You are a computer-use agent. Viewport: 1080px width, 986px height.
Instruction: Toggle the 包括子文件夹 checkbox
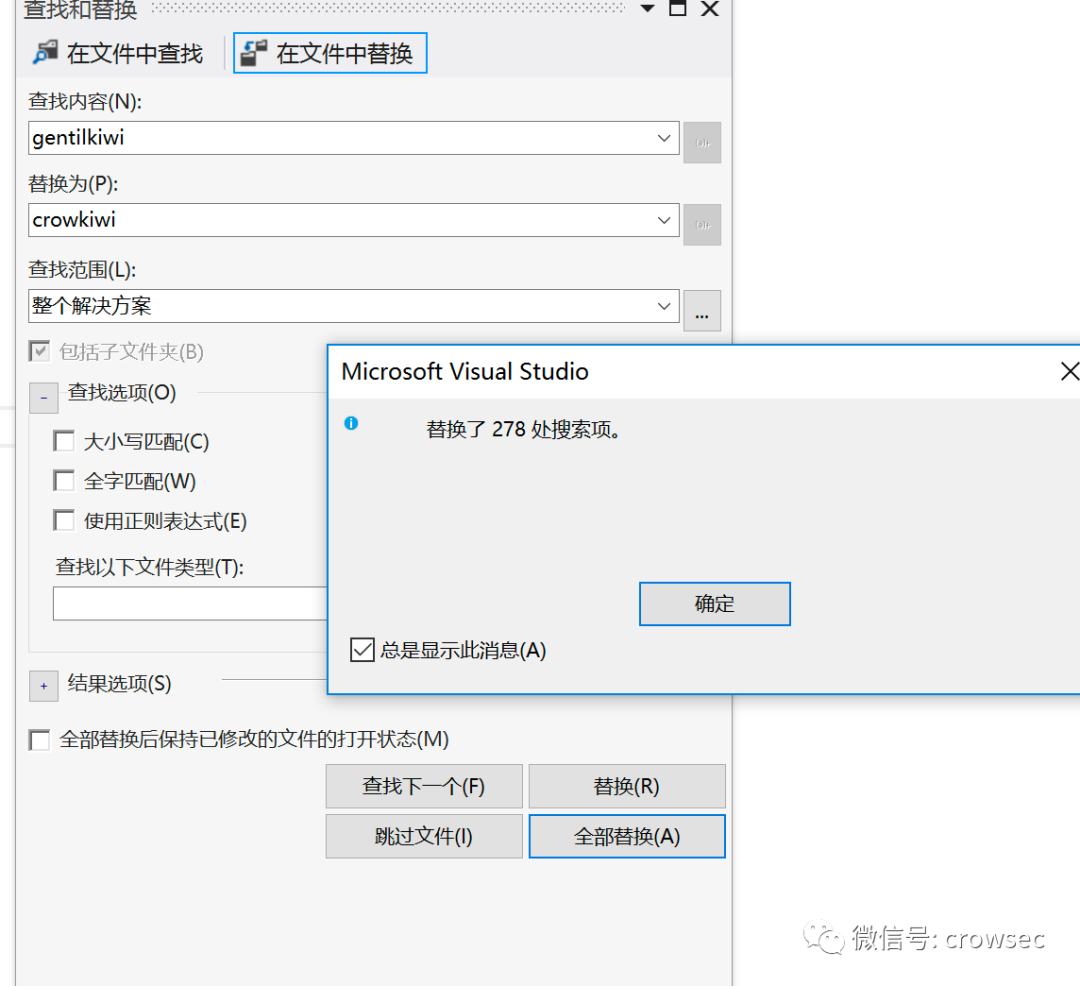point(39,351)
